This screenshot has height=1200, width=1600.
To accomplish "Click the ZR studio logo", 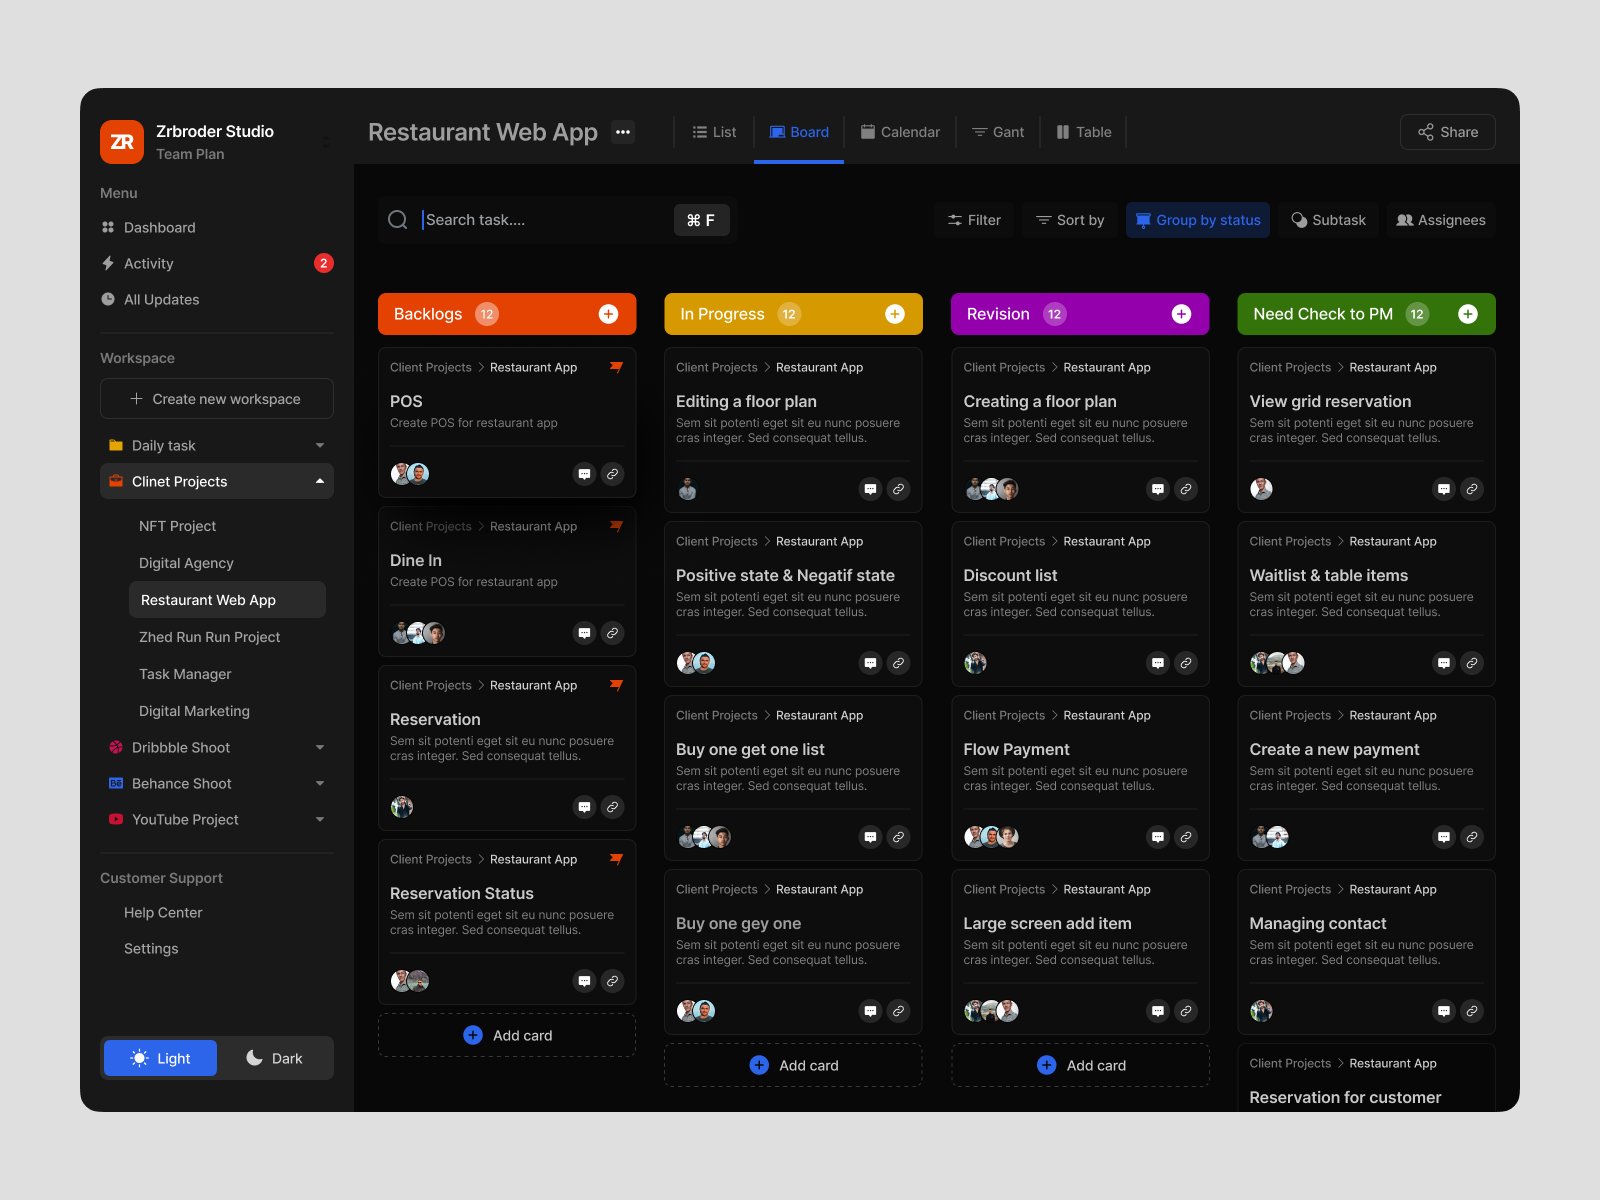I will [122, 142].
